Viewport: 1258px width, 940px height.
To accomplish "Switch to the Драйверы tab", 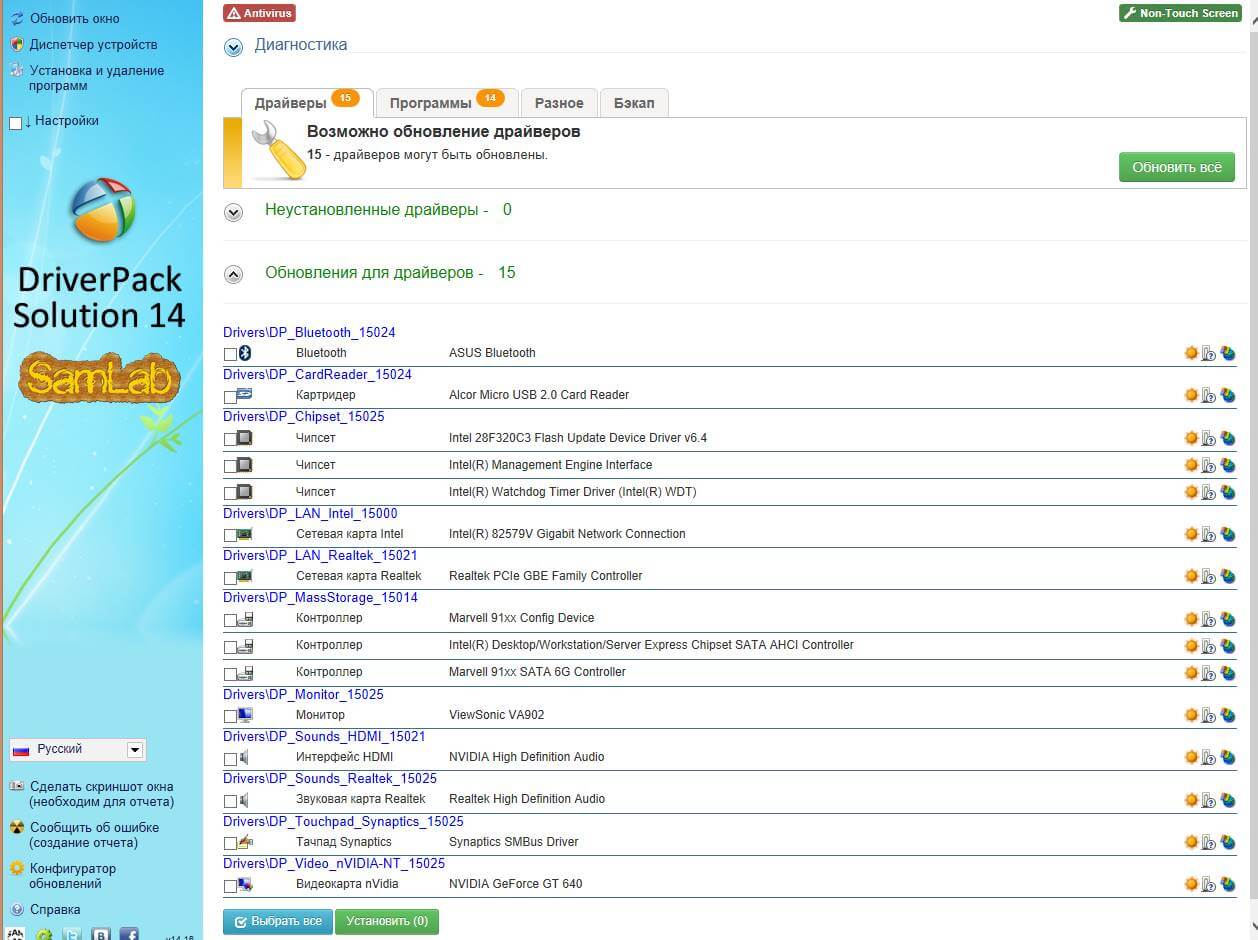I will [307, 103].
